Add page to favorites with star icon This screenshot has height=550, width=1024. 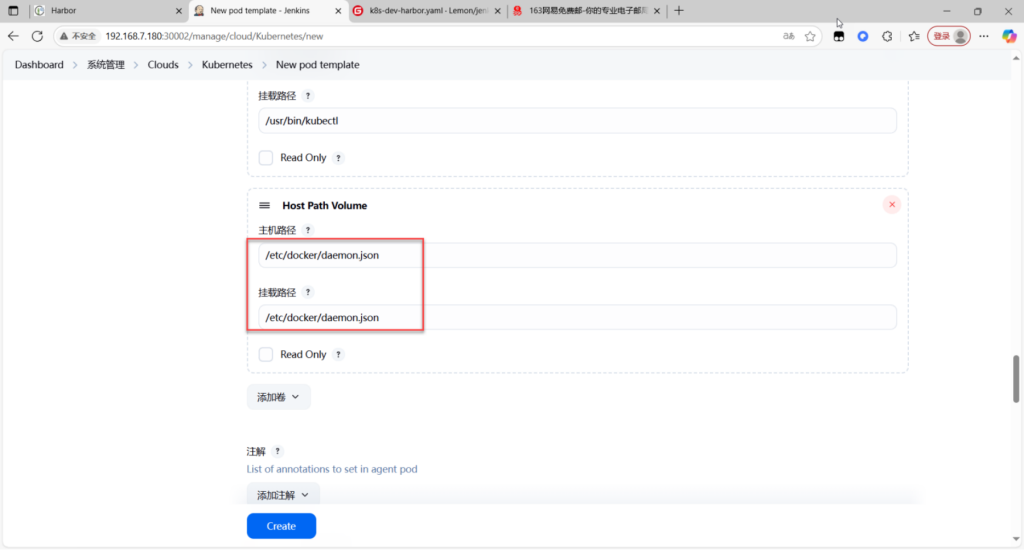[810, 36]
